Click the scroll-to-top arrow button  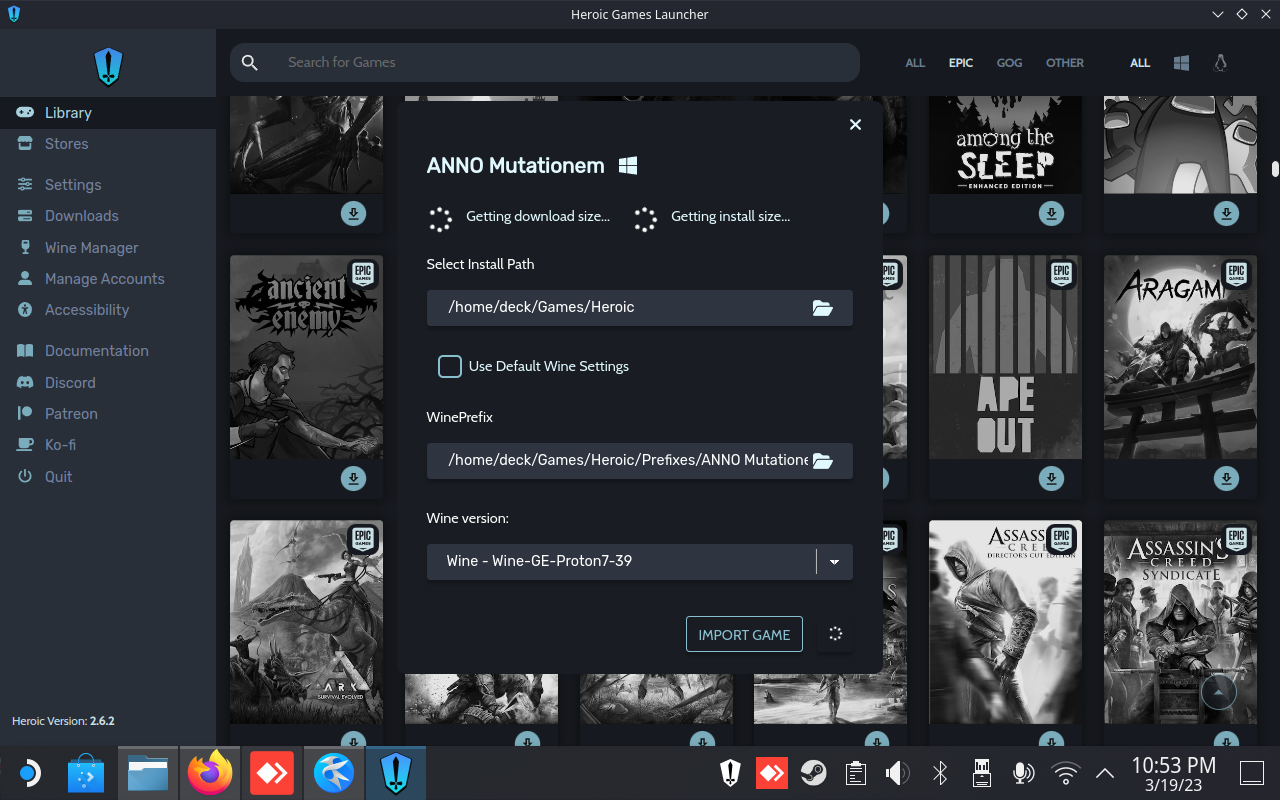coord(1218,690)
